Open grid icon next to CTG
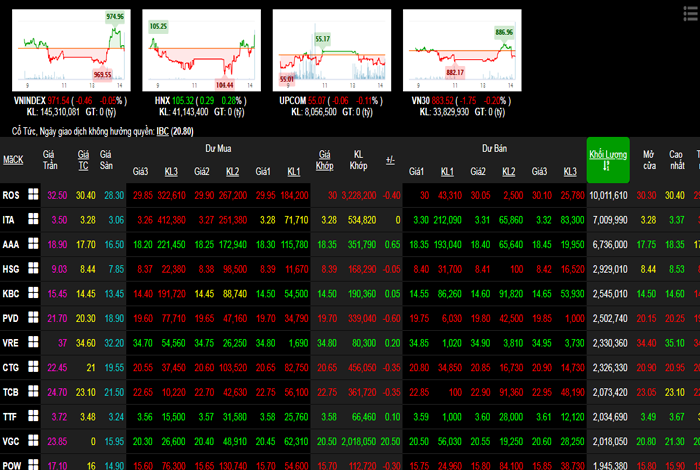This screenshot has height=470, width=700. pos(33,366)
